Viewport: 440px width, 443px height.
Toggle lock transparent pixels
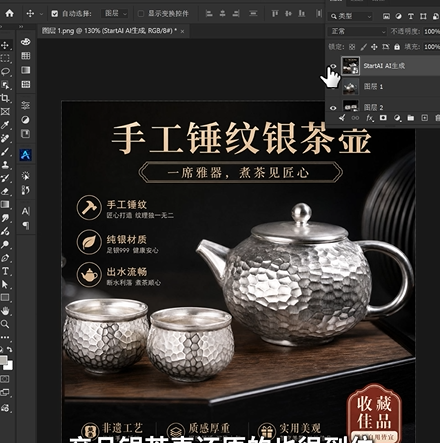point(352,47)
